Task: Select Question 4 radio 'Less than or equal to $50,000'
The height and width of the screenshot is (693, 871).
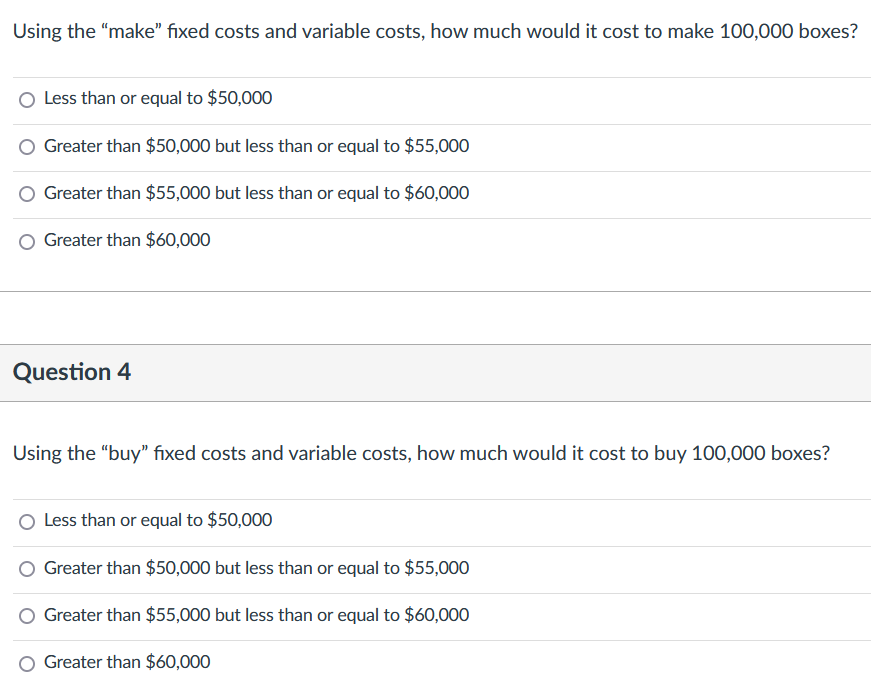Action: pos(27,522)
